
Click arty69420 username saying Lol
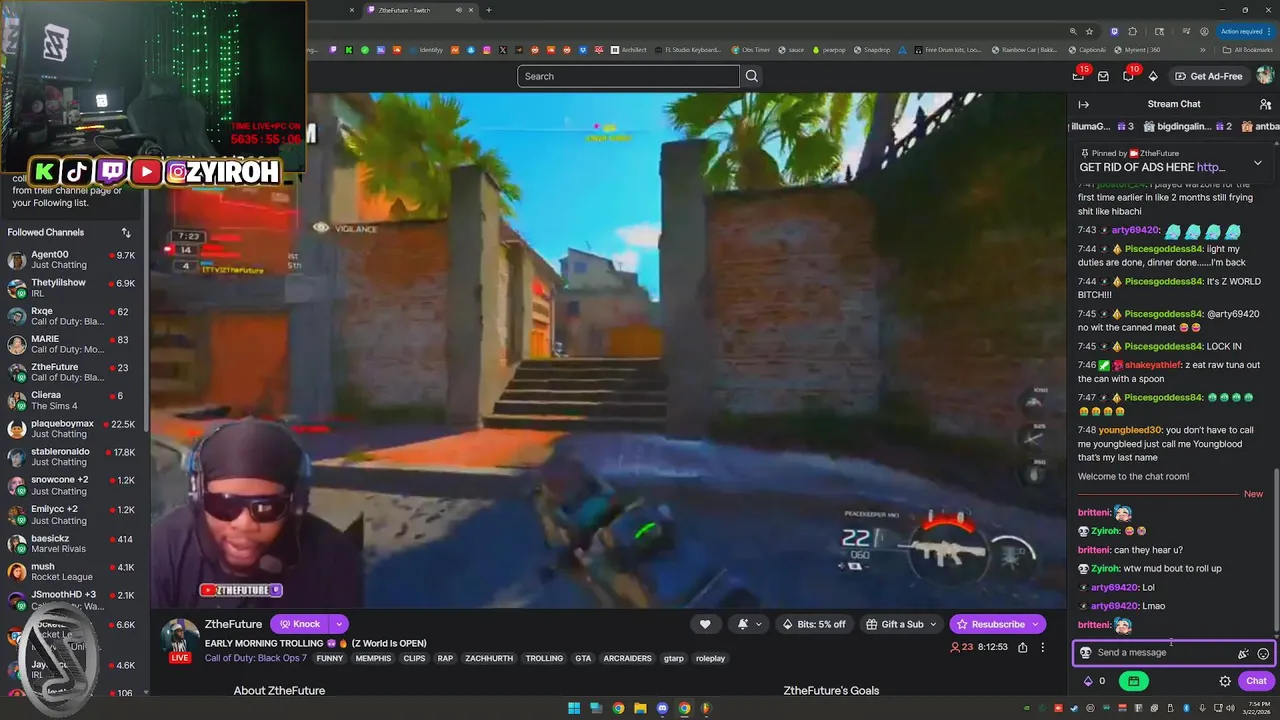tap(1114, 587)
